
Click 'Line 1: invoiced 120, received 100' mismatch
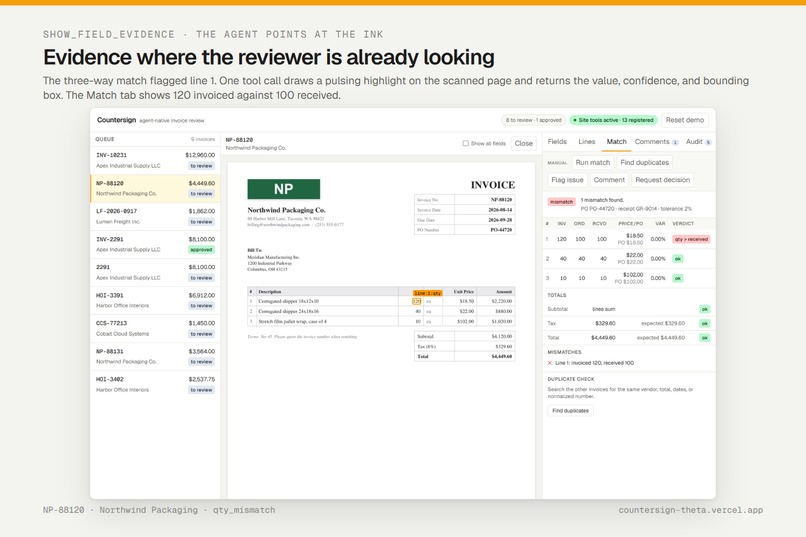594,363
